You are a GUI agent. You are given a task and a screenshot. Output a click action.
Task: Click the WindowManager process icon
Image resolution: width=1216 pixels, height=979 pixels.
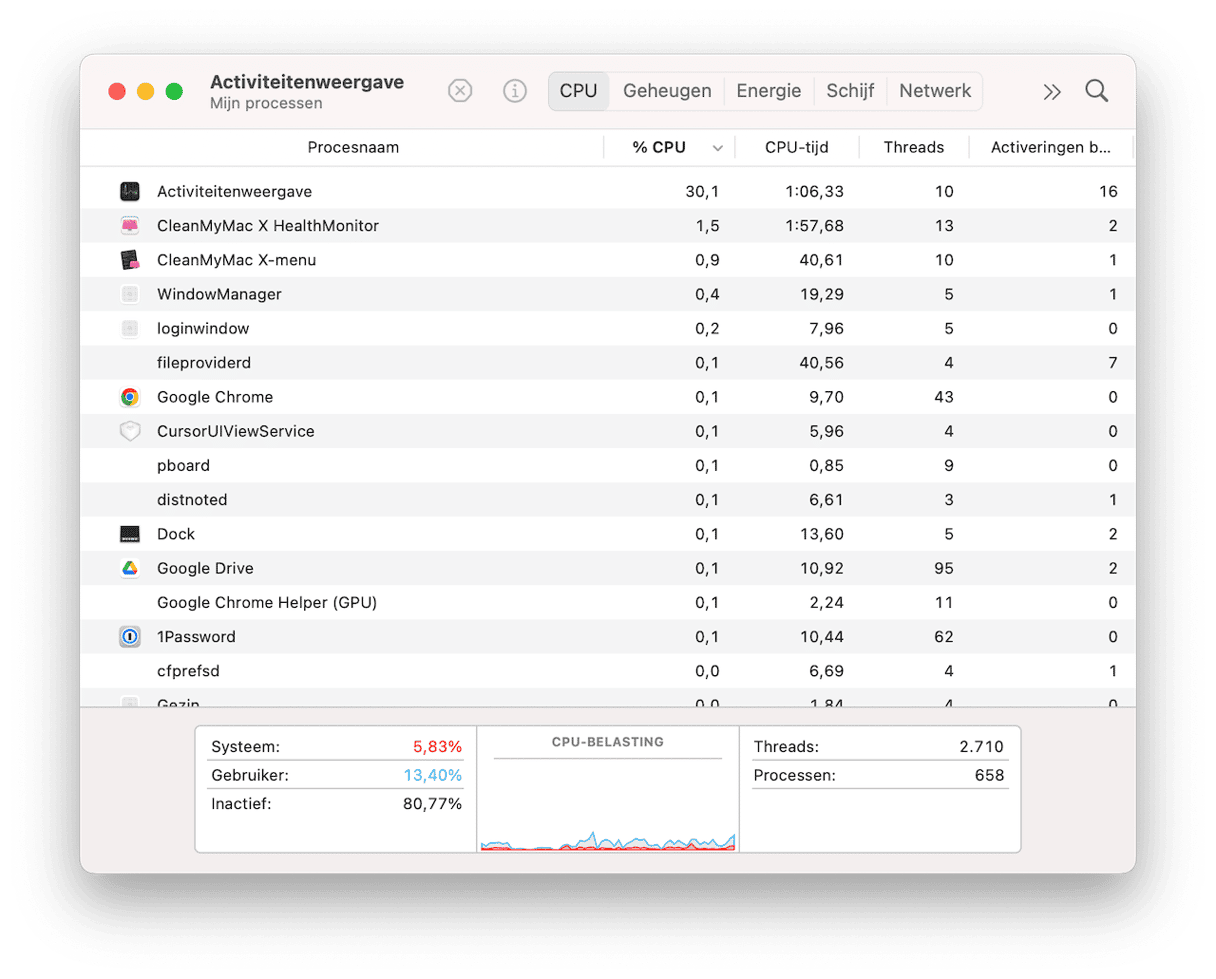click(129, 294)
